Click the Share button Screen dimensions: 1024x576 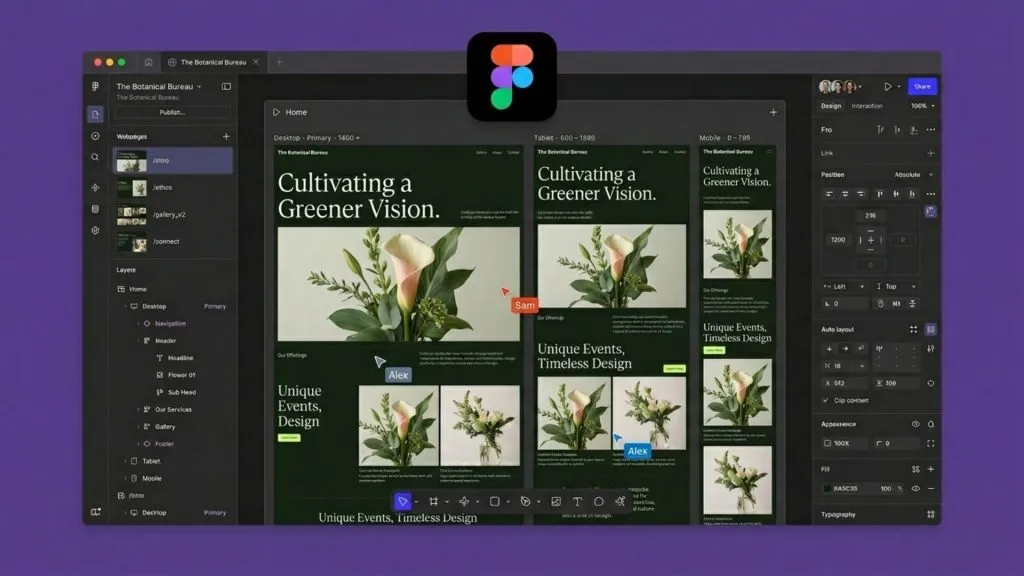click(922, 86)
